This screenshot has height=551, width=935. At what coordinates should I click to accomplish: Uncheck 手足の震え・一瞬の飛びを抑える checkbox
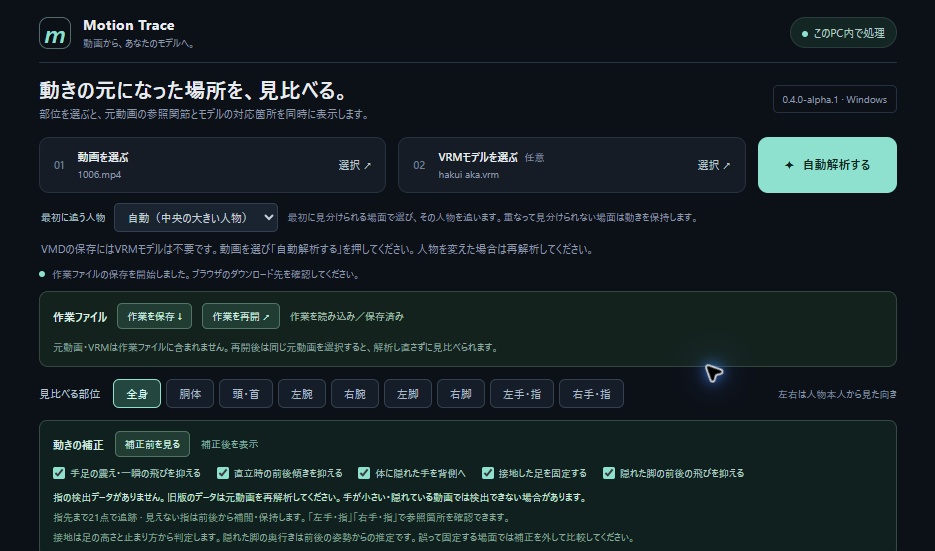click(x=59, y=473)
